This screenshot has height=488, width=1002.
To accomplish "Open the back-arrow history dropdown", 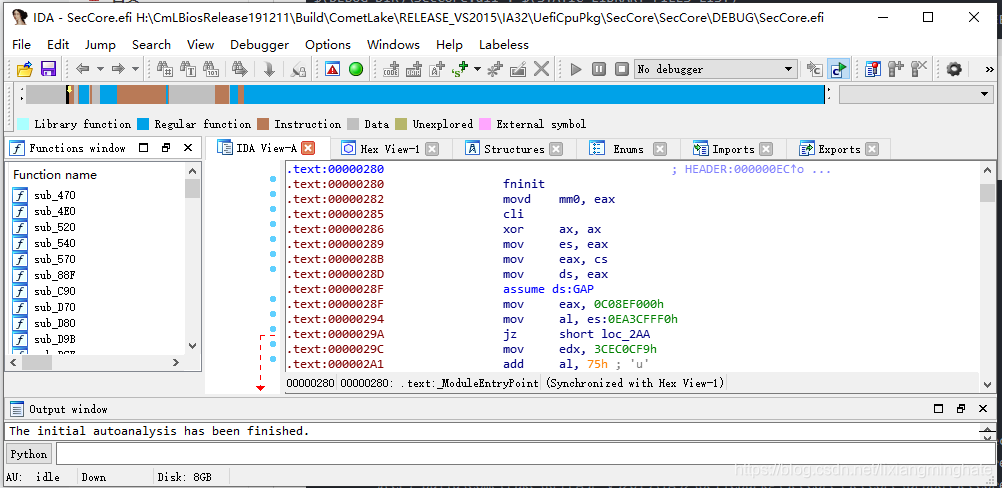I will (100, 69).
